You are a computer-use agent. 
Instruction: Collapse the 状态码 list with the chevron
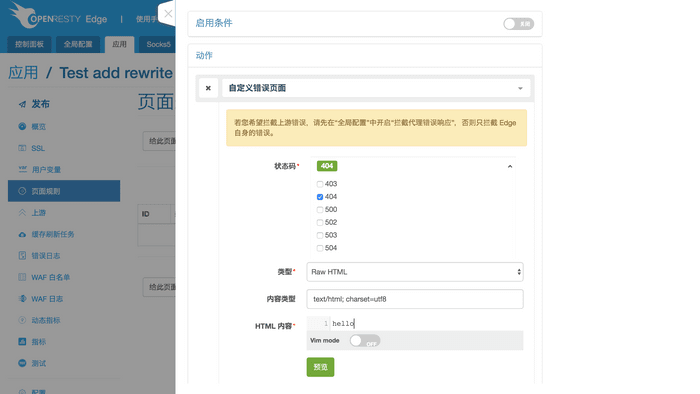[510, 166]
